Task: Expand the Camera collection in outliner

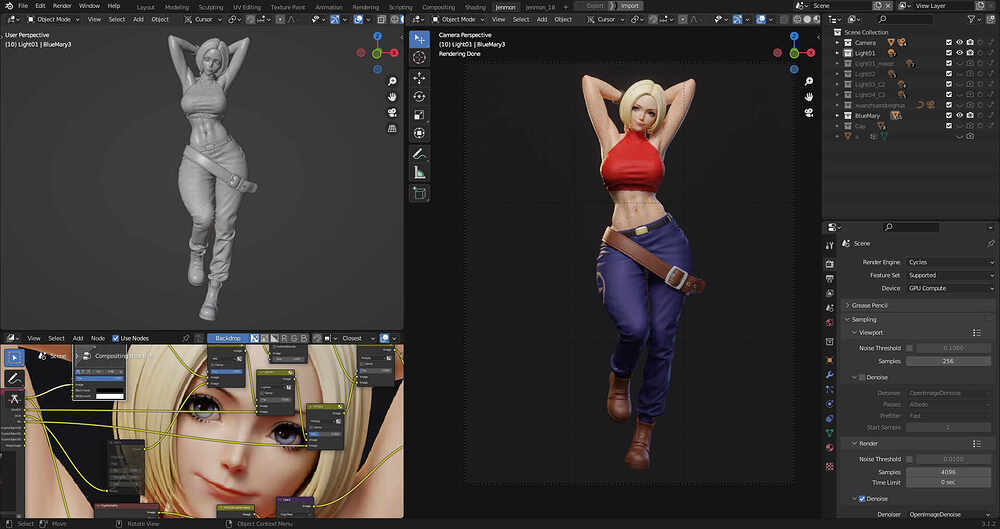Action: coord(837,43)
